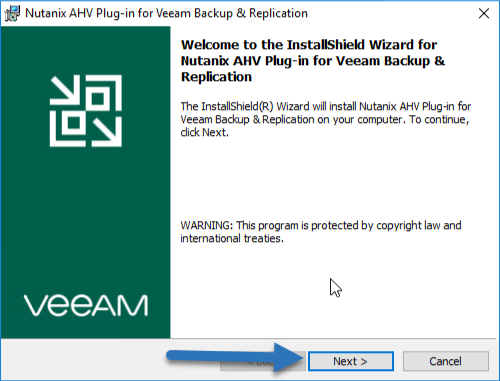Click the blue annotation arrow pointing to Next
The image size is (500, 381).
[235, 357]
